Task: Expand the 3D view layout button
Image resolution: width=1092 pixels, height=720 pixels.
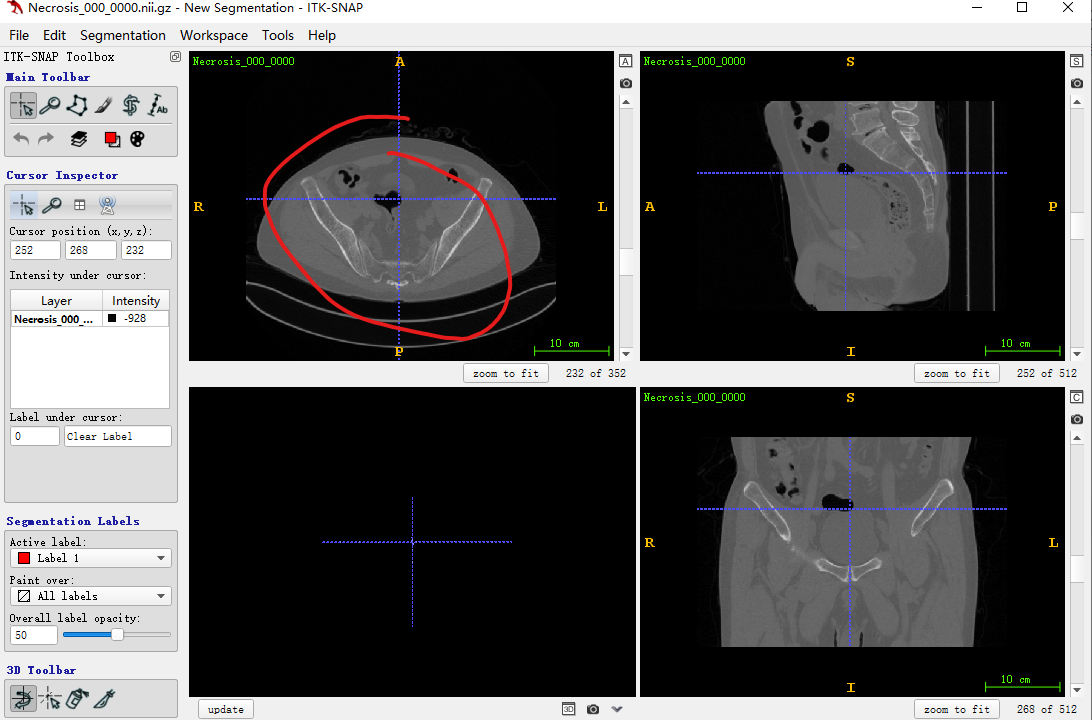Action: (568, 709)
